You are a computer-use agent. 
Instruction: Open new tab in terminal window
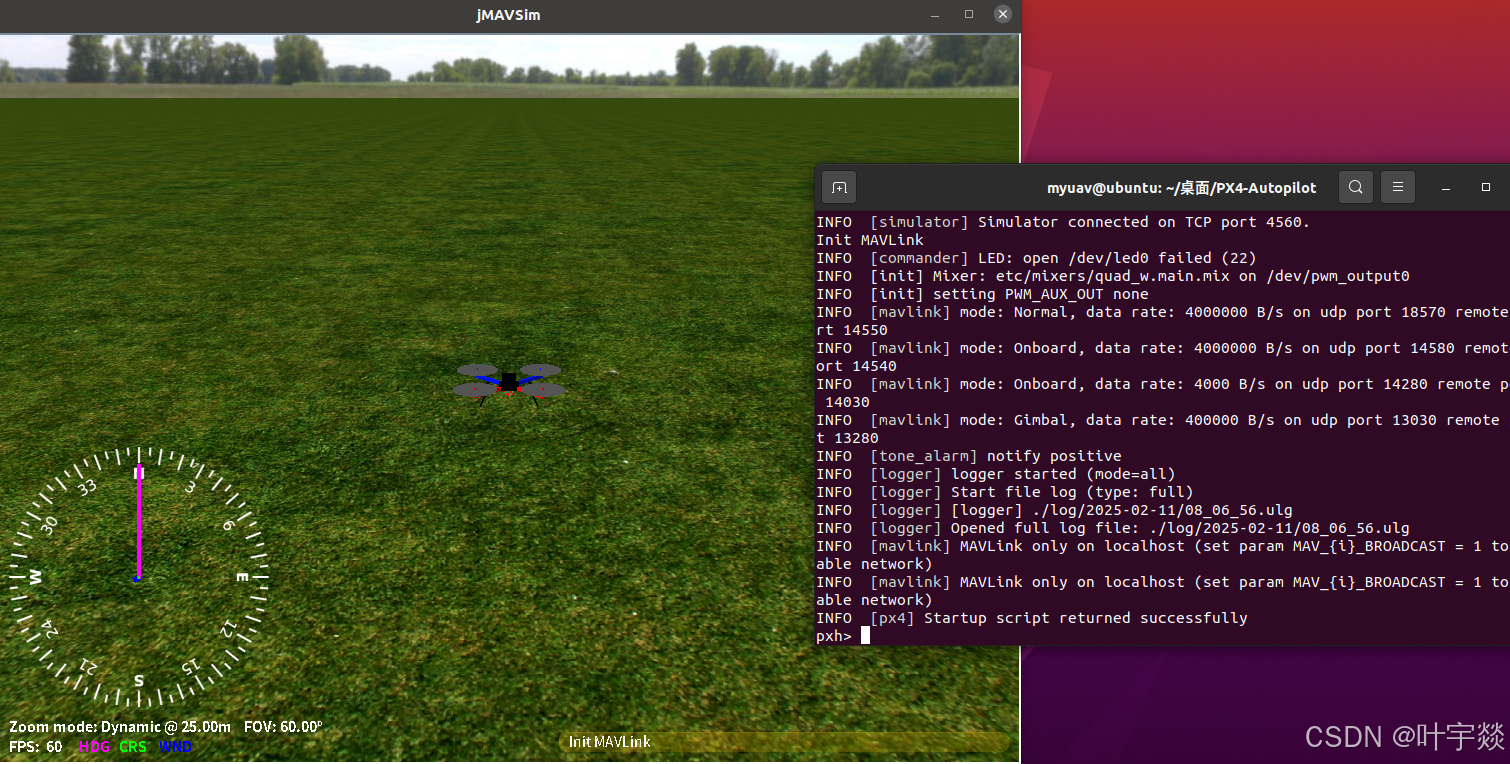[x=839, y=187]
